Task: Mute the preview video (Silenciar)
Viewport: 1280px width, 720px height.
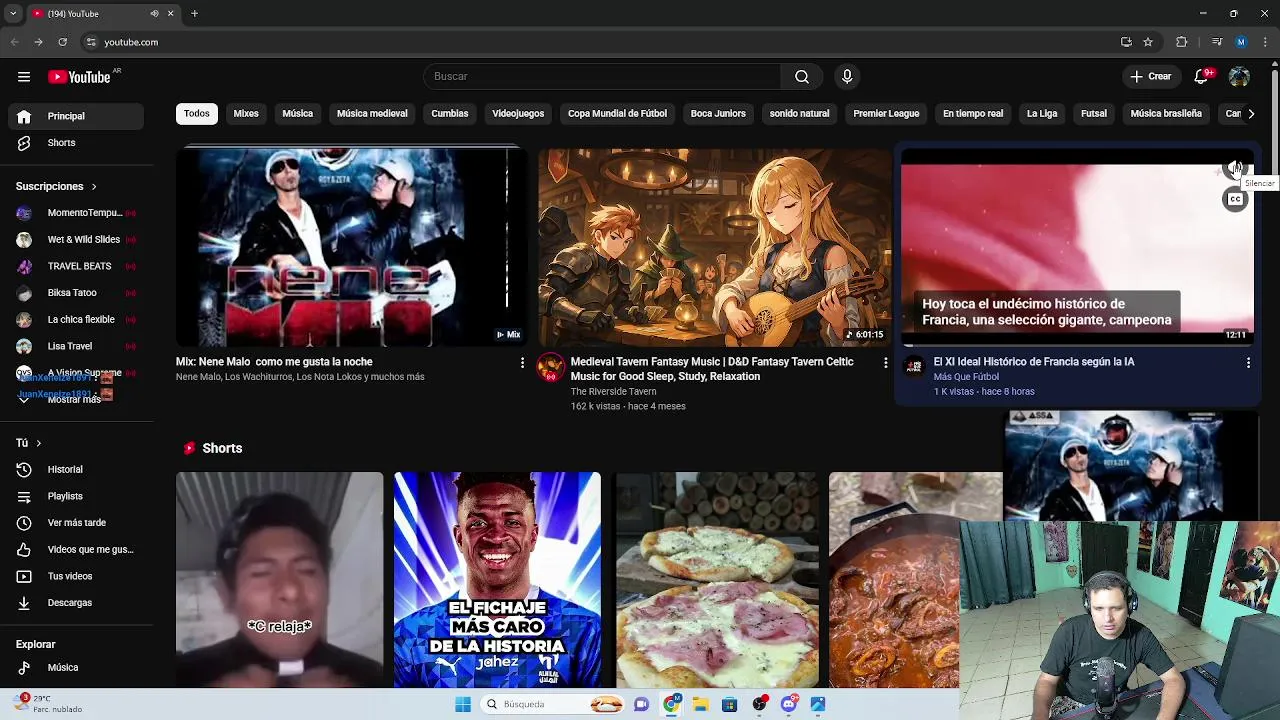Action: 1235,168
